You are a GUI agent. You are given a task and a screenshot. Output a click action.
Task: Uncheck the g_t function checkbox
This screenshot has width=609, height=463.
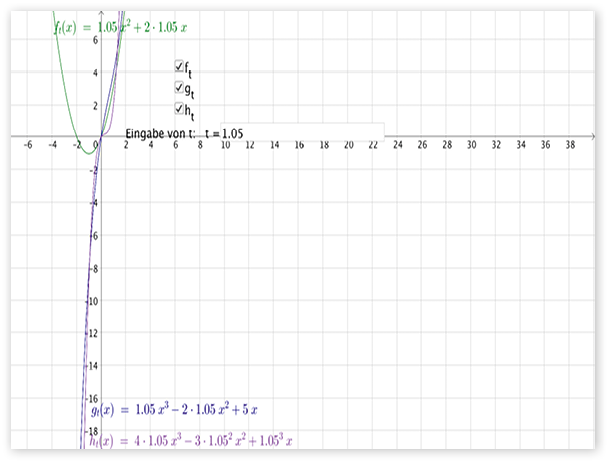(x=179, y=87)
